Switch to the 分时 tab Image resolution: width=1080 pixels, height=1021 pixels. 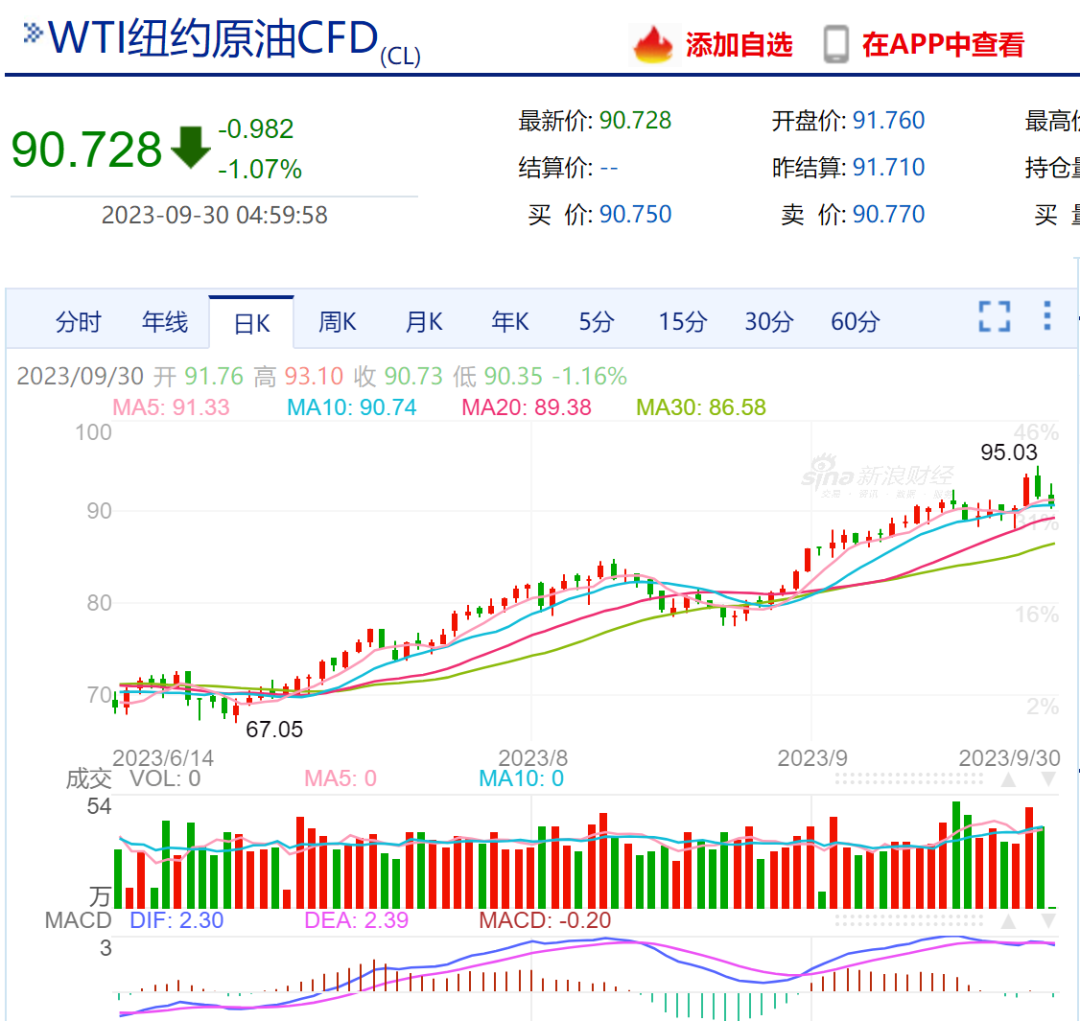(x=79, y=322)
